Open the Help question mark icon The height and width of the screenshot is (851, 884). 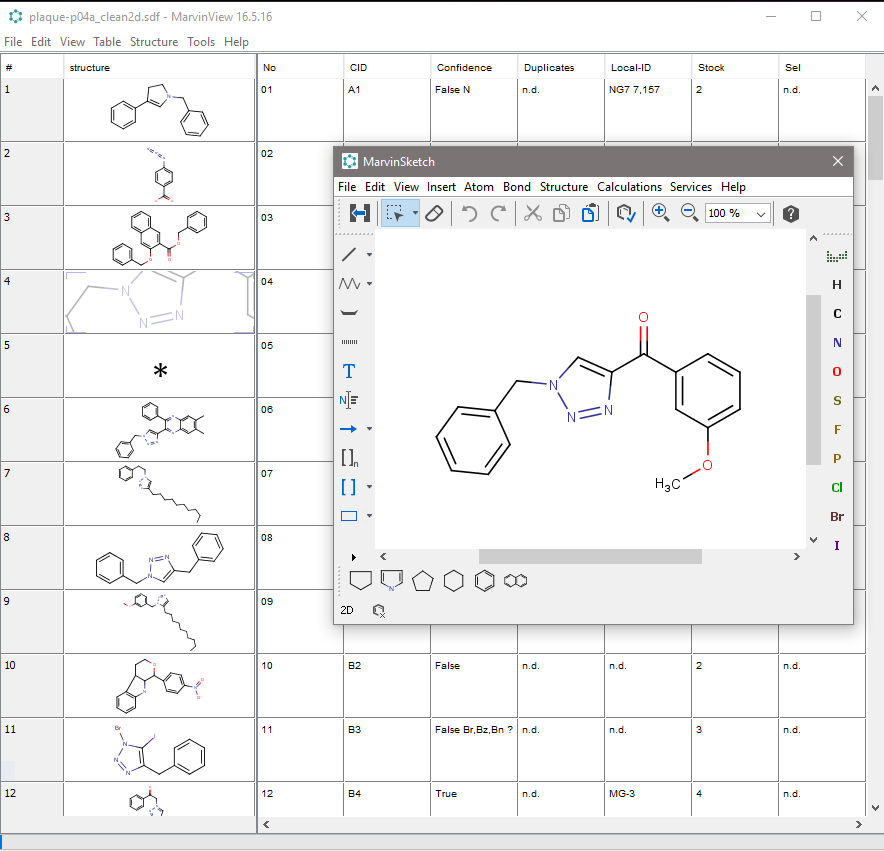coord(790,214)
